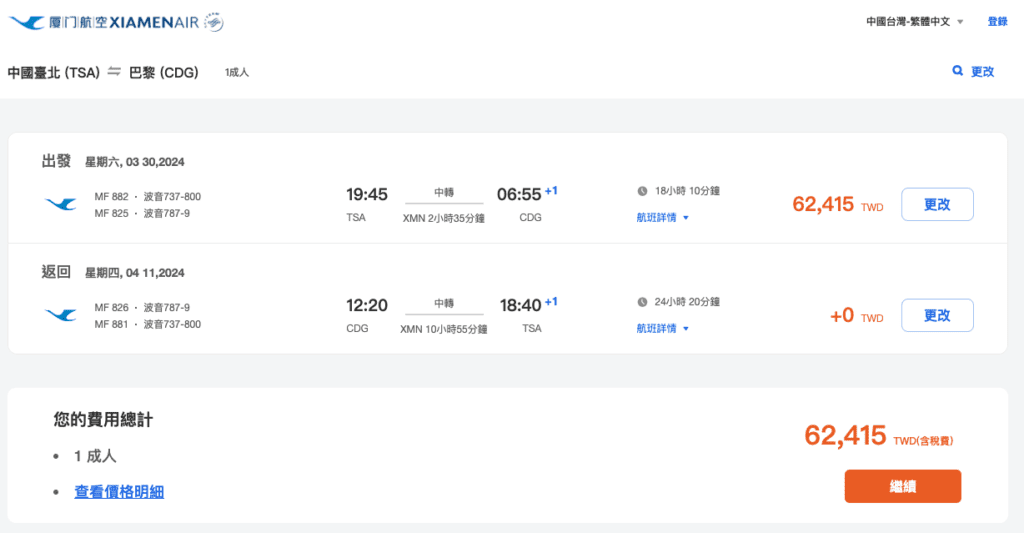The height and width of the screenshot is (533, 1024).
Task: Click the 中國臺北 (TSA) origin text
Action: [x=54, y=73]
